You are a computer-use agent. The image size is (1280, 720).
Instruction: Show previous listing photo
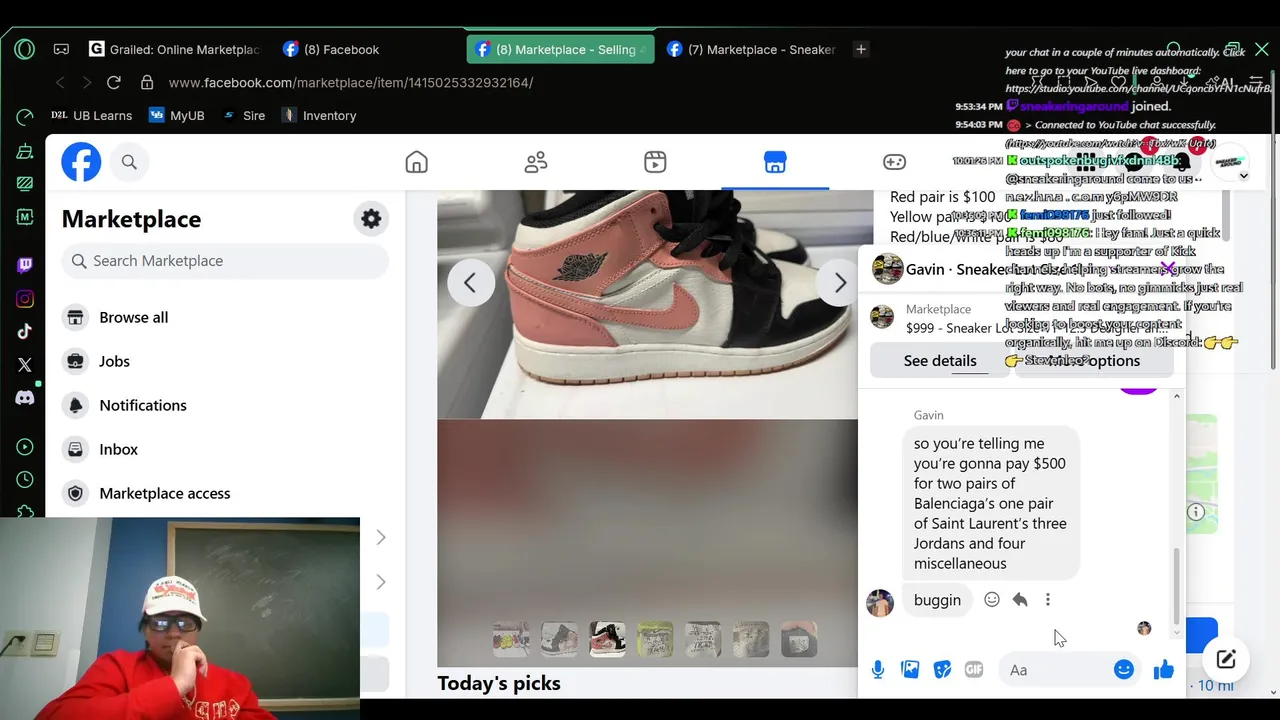[470, 283]
